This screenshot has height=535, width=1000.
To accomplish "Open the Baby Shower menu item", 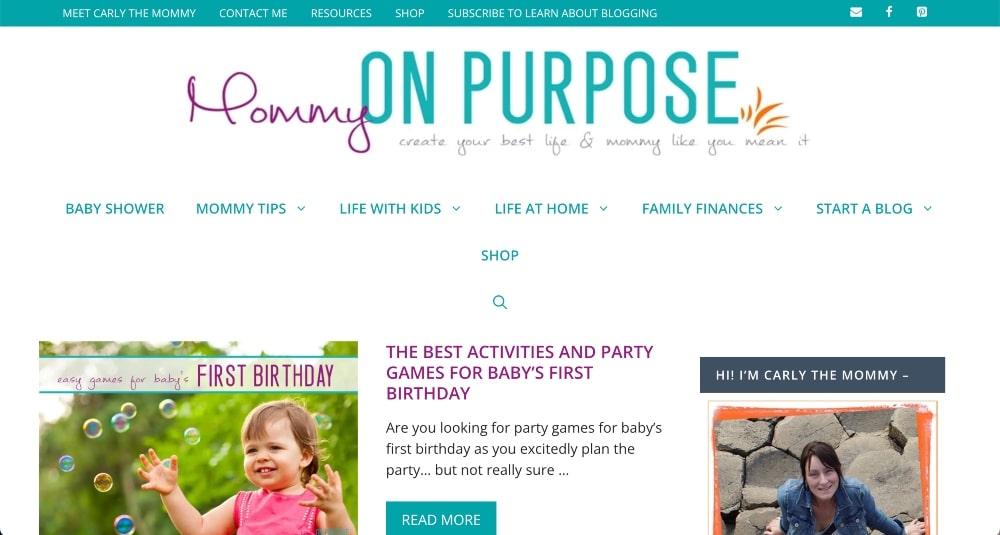I will (x=115, y=209).
